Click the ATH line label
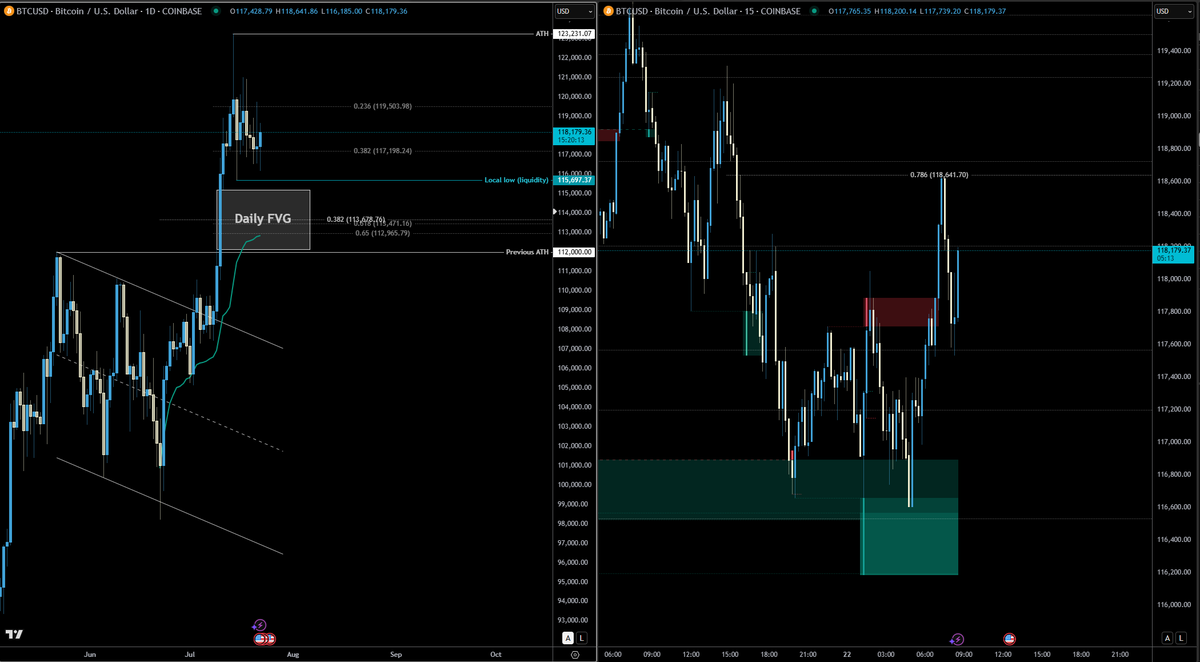Viewport: 1200px width, 662px height. click(542, 34)
